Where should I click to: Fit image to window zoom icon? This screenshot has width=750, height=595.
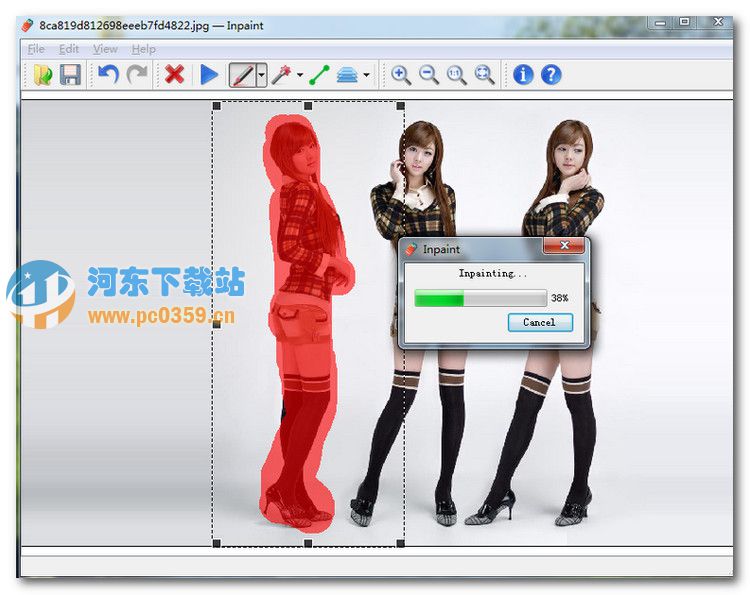tap(485, 75)
